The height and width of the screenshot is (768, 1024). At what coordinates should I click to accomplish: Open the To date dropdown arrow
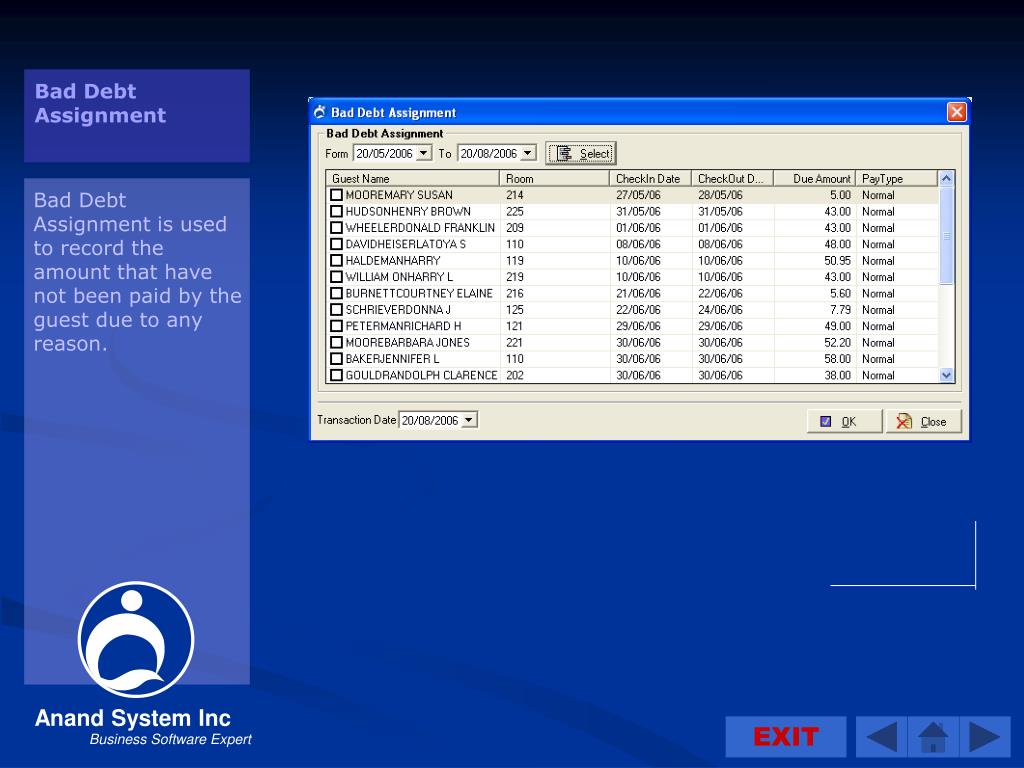[528, 153]
